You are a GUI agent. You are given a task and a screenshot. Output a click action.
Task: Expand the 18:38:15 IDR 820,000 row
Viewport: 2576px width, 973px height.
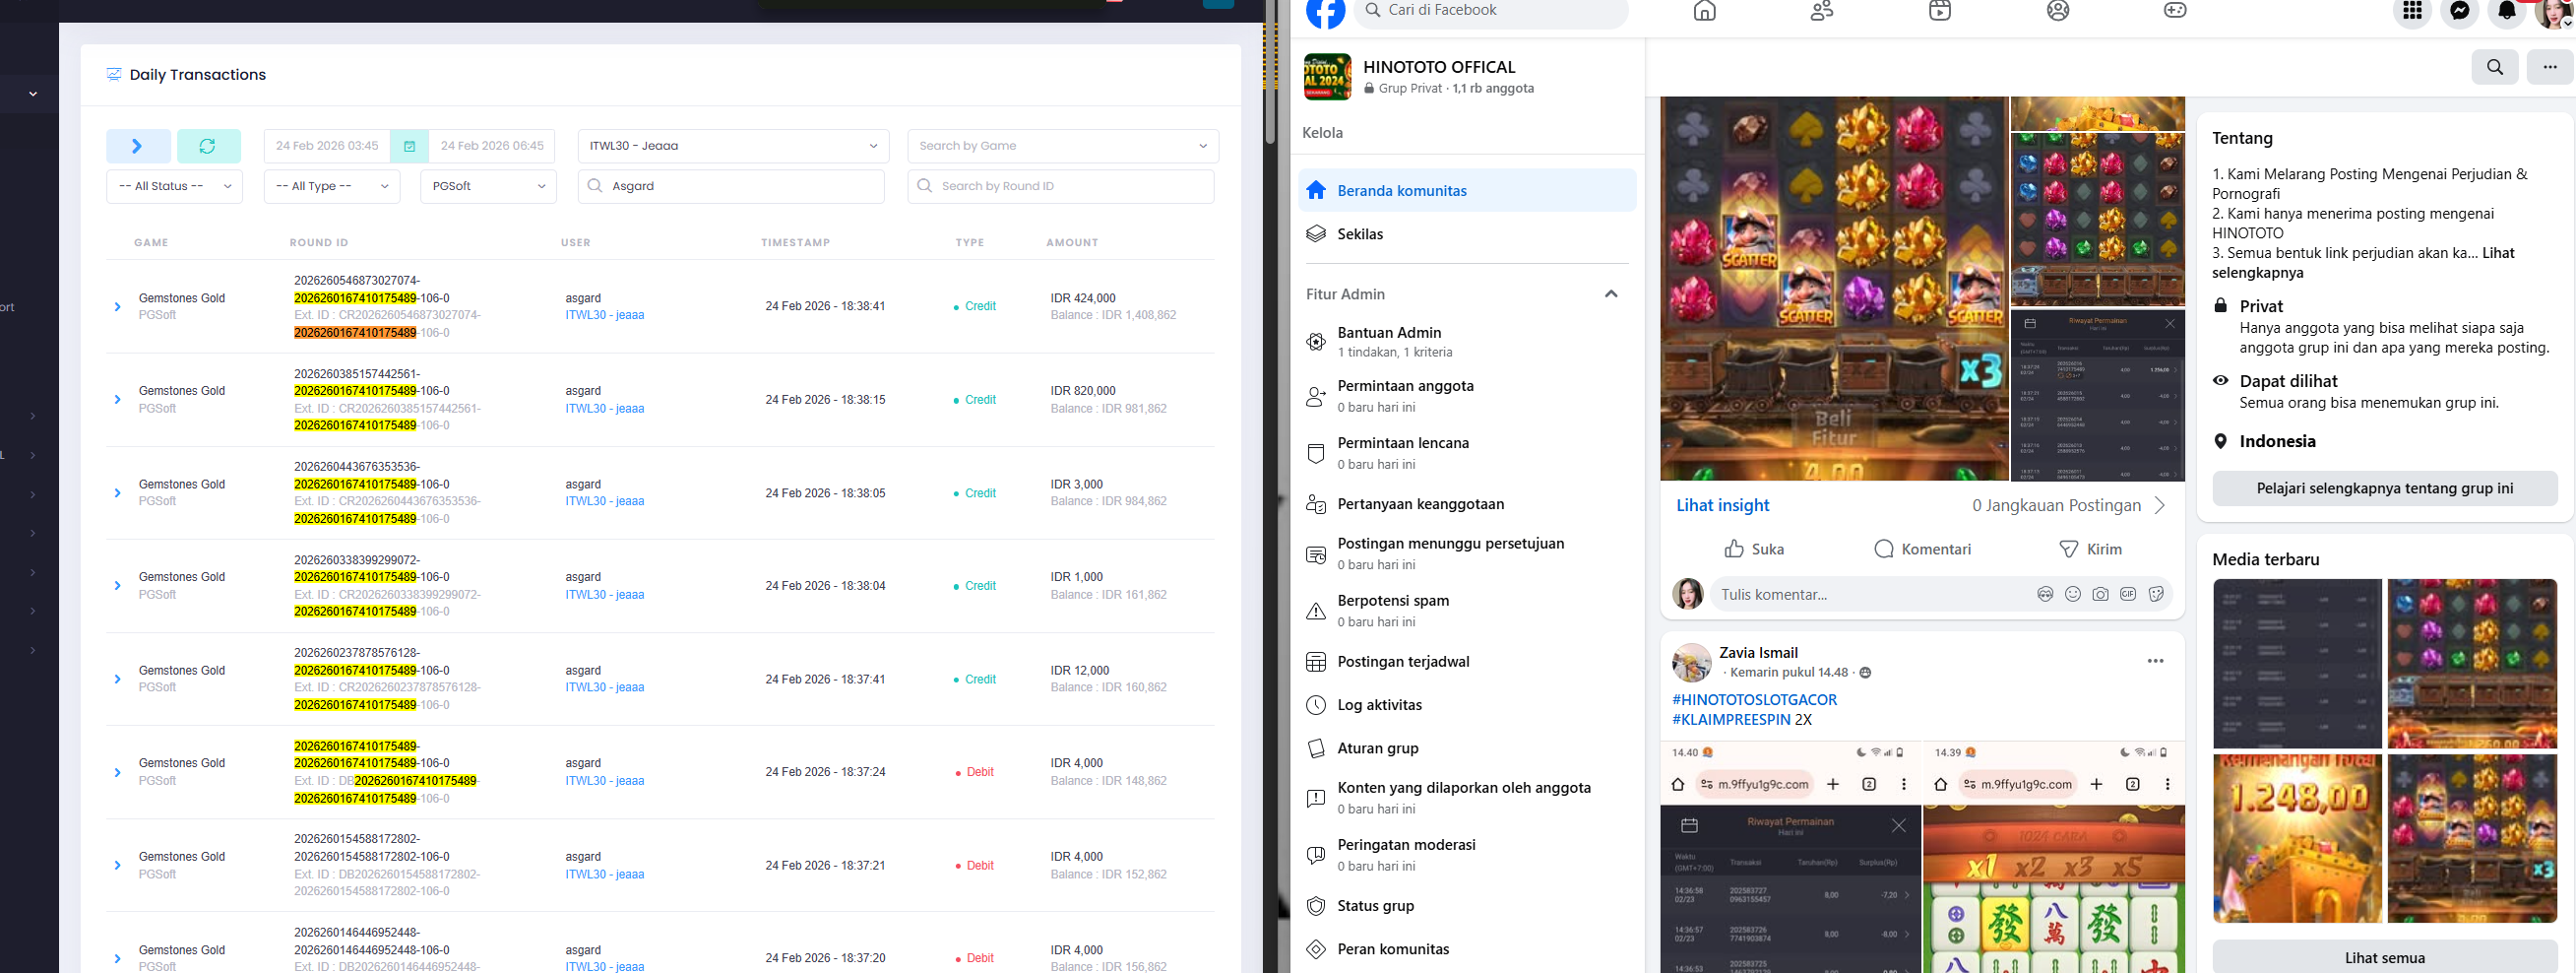(x=117, y=400)
